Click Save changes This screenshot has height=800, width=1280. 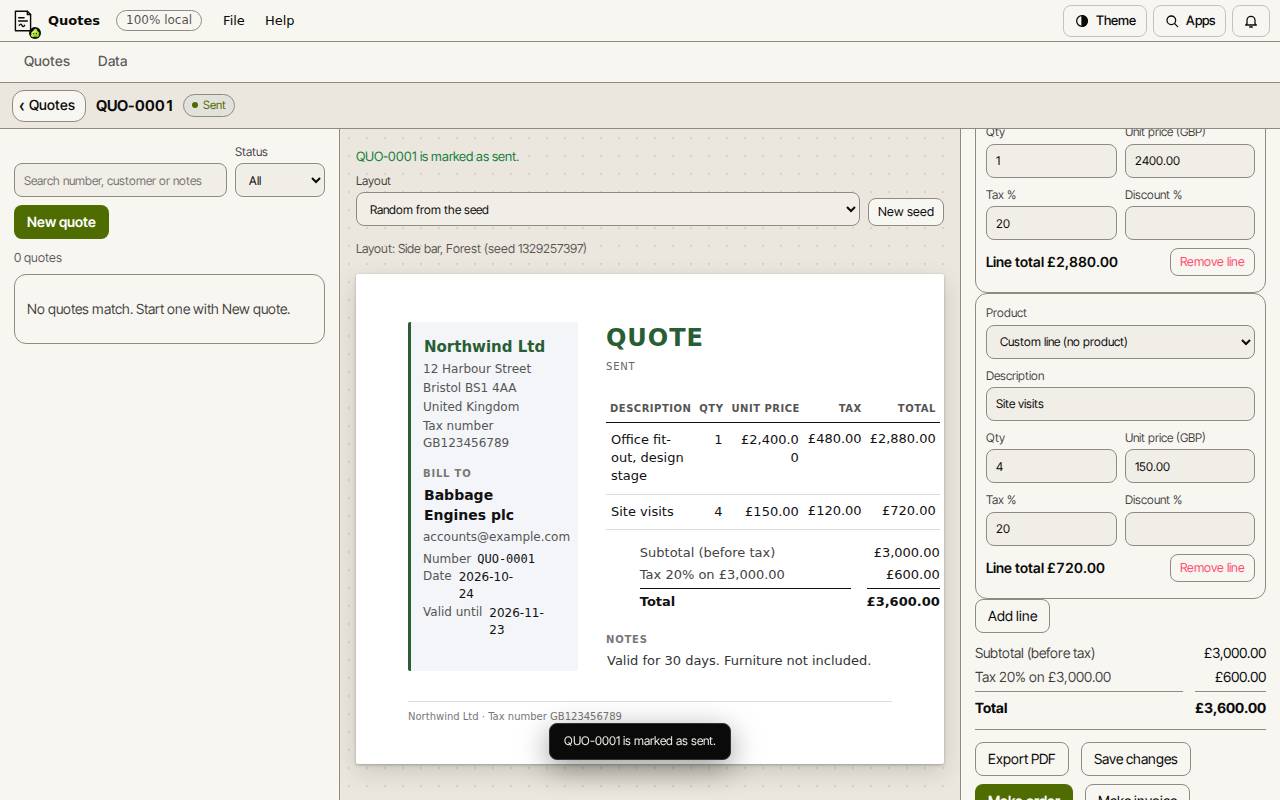pos(1136,759)
